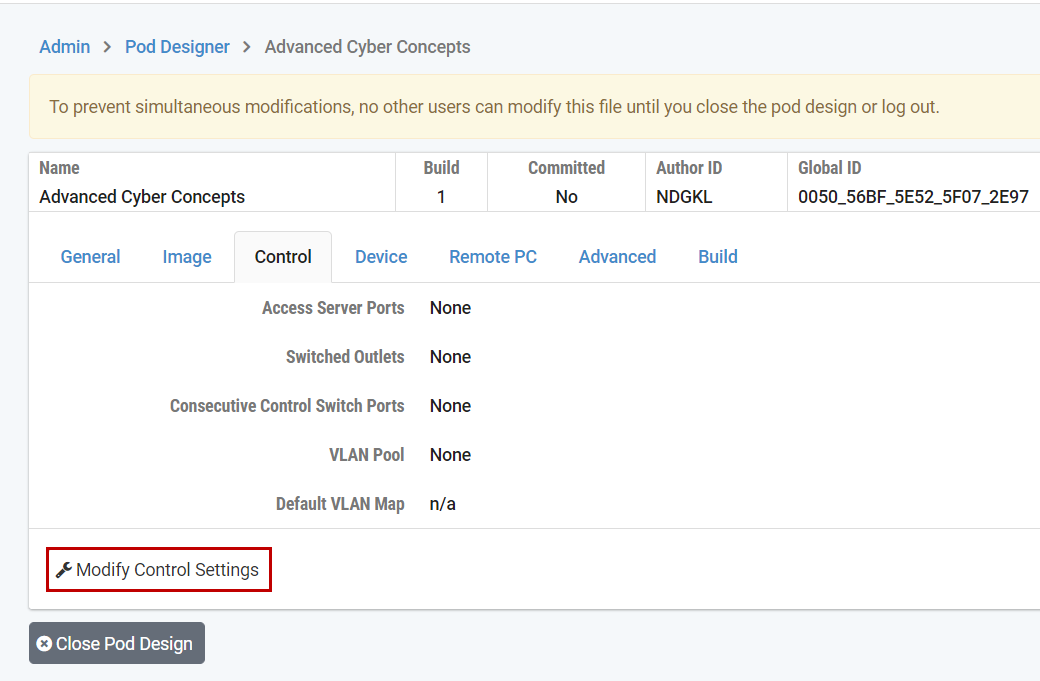Click the VLAN Pool None value

tap(450, 455)
